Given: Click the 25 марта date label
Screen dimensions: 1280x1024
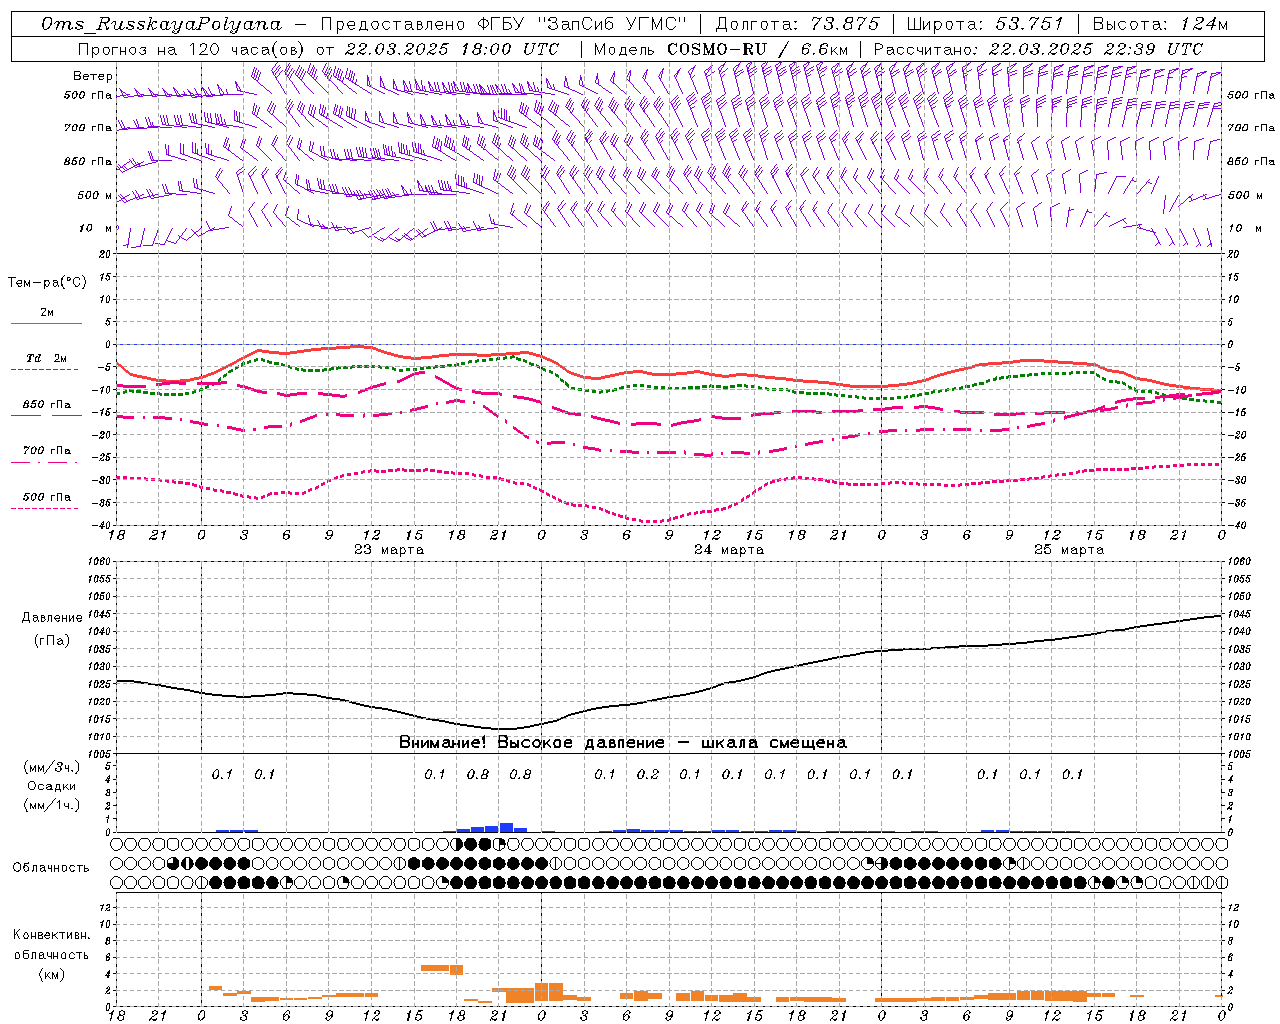Looking at the screenshot, I should tap(1069, 550).
